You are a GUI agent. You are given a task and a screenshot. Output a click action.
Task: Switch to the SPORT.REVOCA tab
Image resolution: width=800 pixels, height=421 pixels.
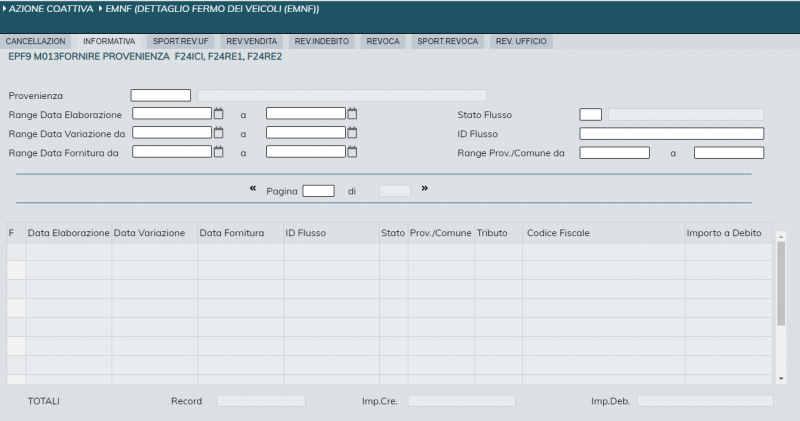point(449,42)
